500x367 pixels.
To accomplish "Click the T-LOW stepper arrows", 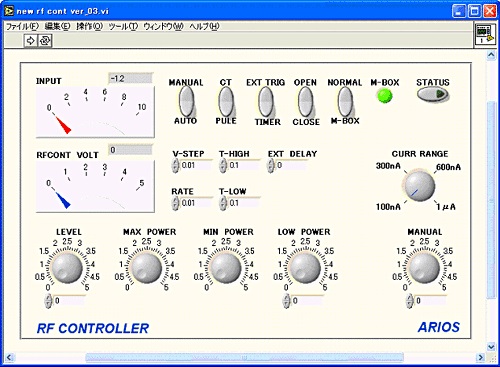I will [x=223, y=203].
